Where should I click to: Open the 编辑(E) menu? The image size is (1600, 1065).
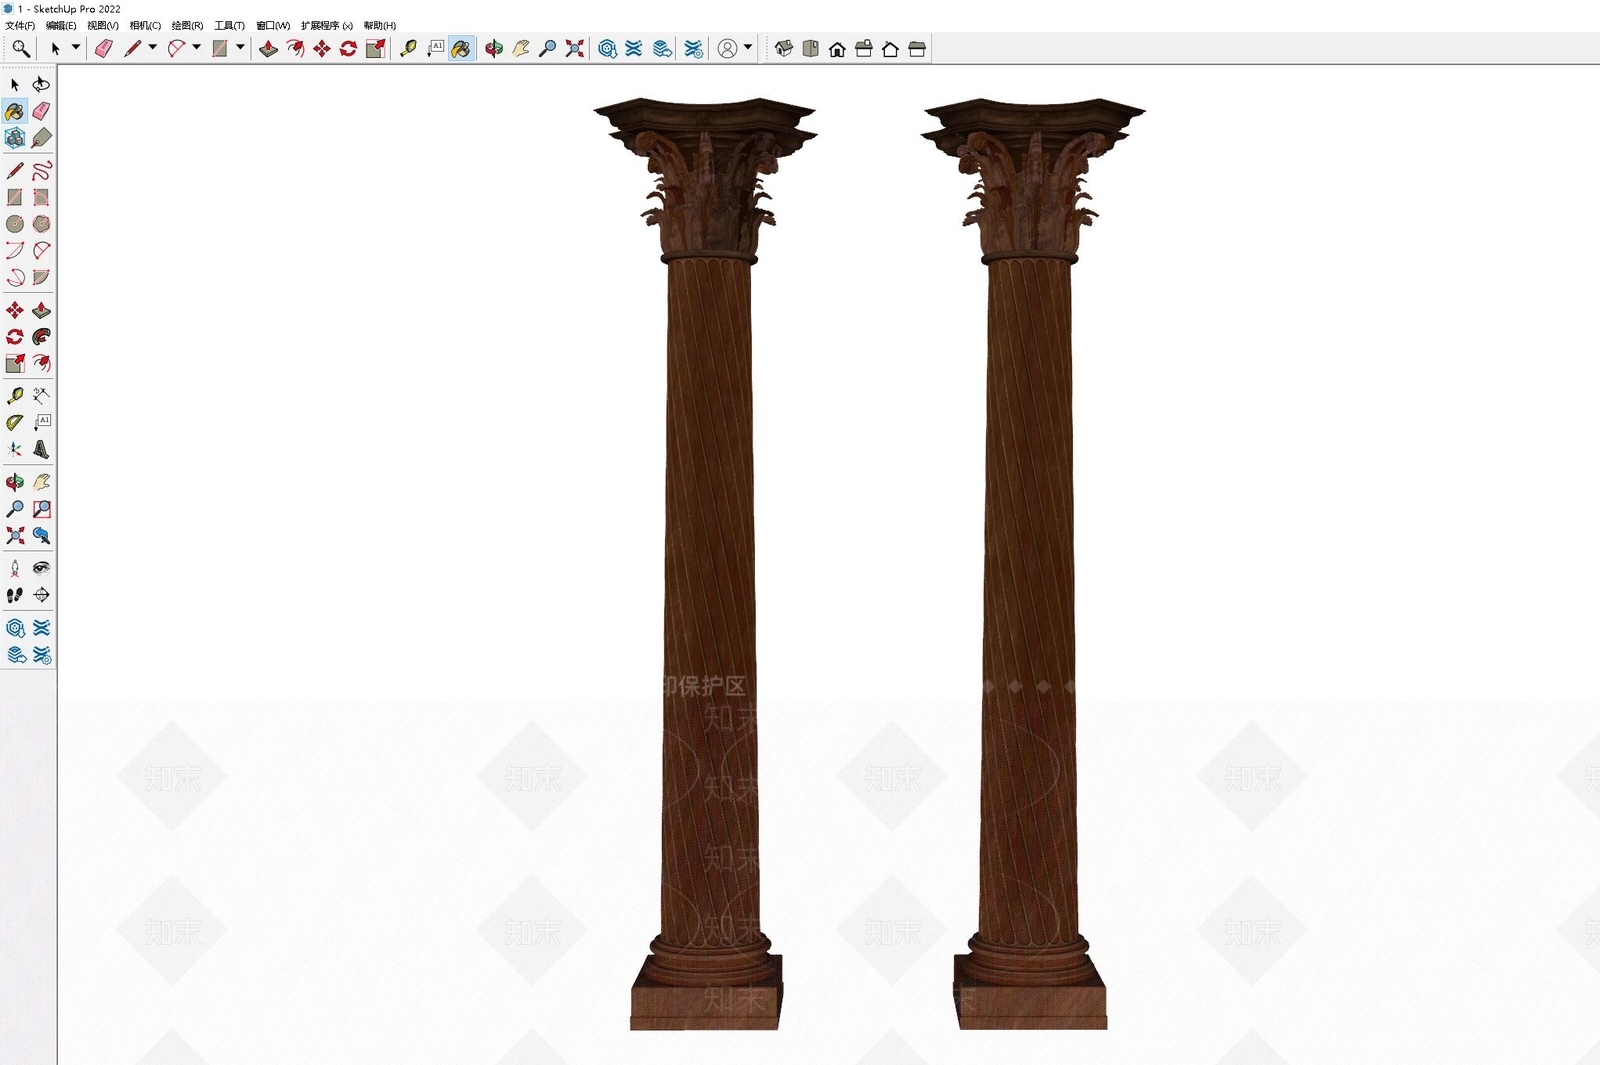(x=61, y=26)
